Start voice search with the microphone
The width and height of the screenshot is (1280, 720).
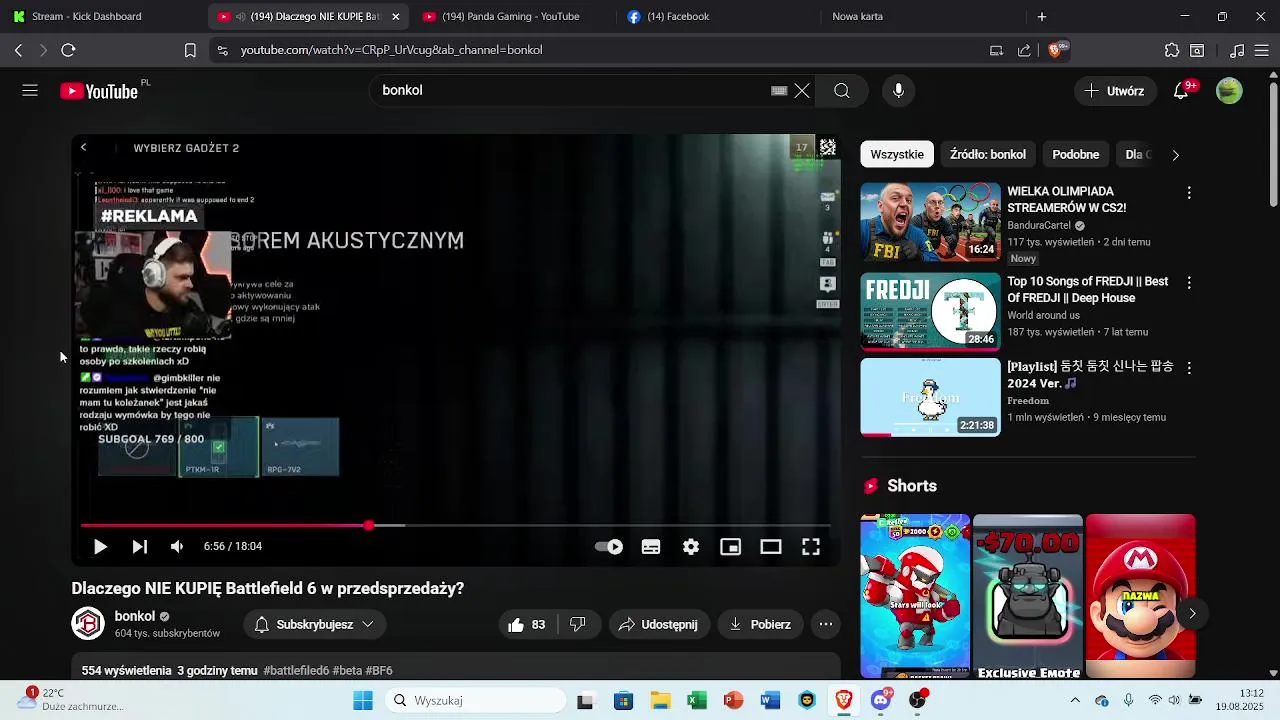coord(898,91)
